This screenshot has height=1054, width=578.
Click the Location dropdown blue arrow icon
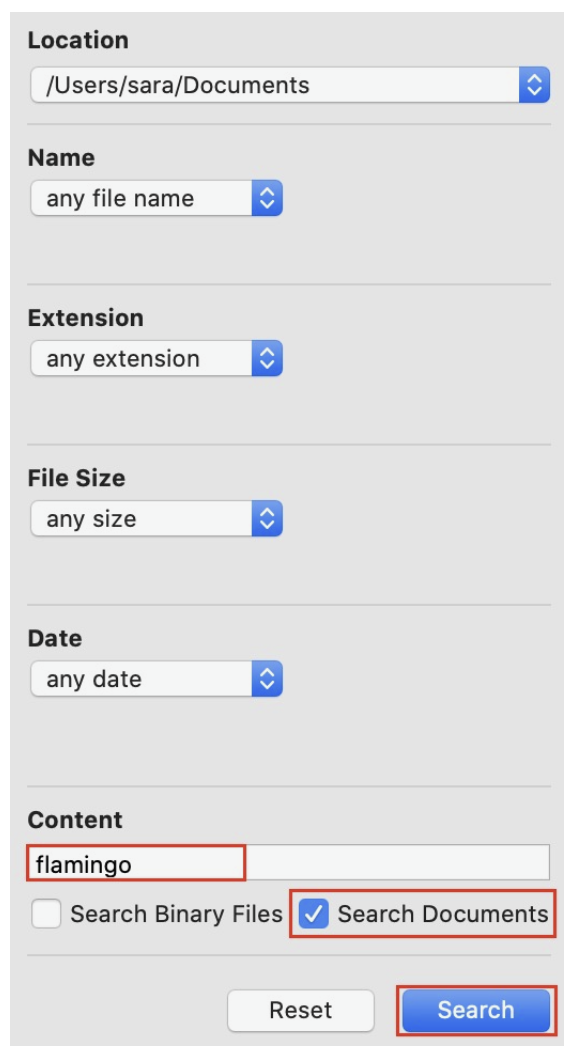pos(534,85)
